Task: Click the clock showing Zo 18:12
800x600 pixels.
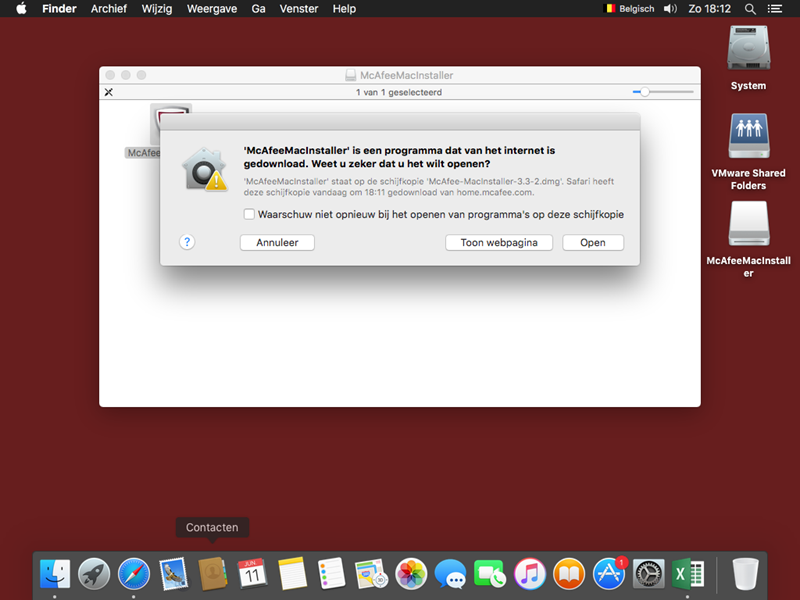Action: (x=709, y=9)
